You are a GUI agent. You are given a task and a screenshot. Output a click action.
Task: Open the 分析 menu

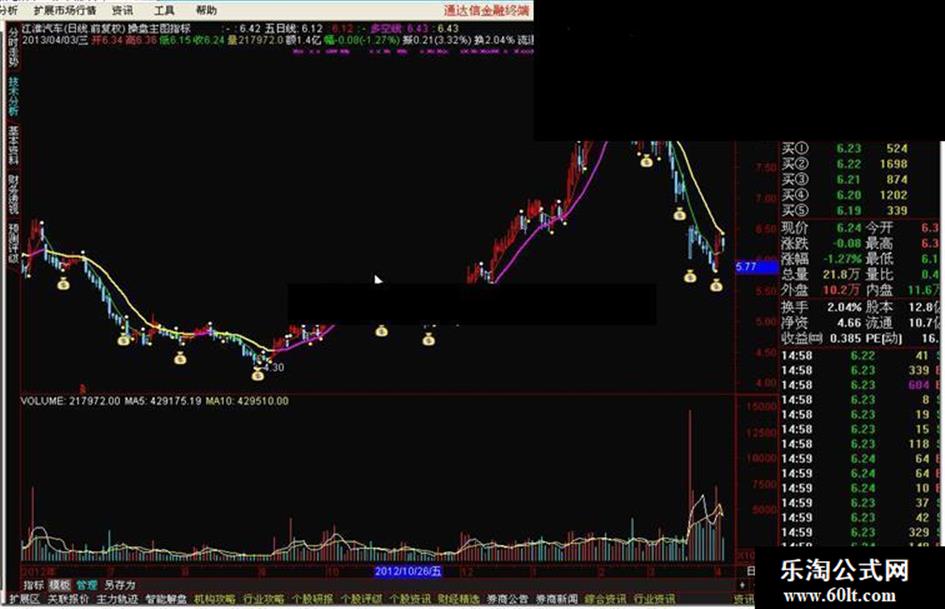(8, 10)
